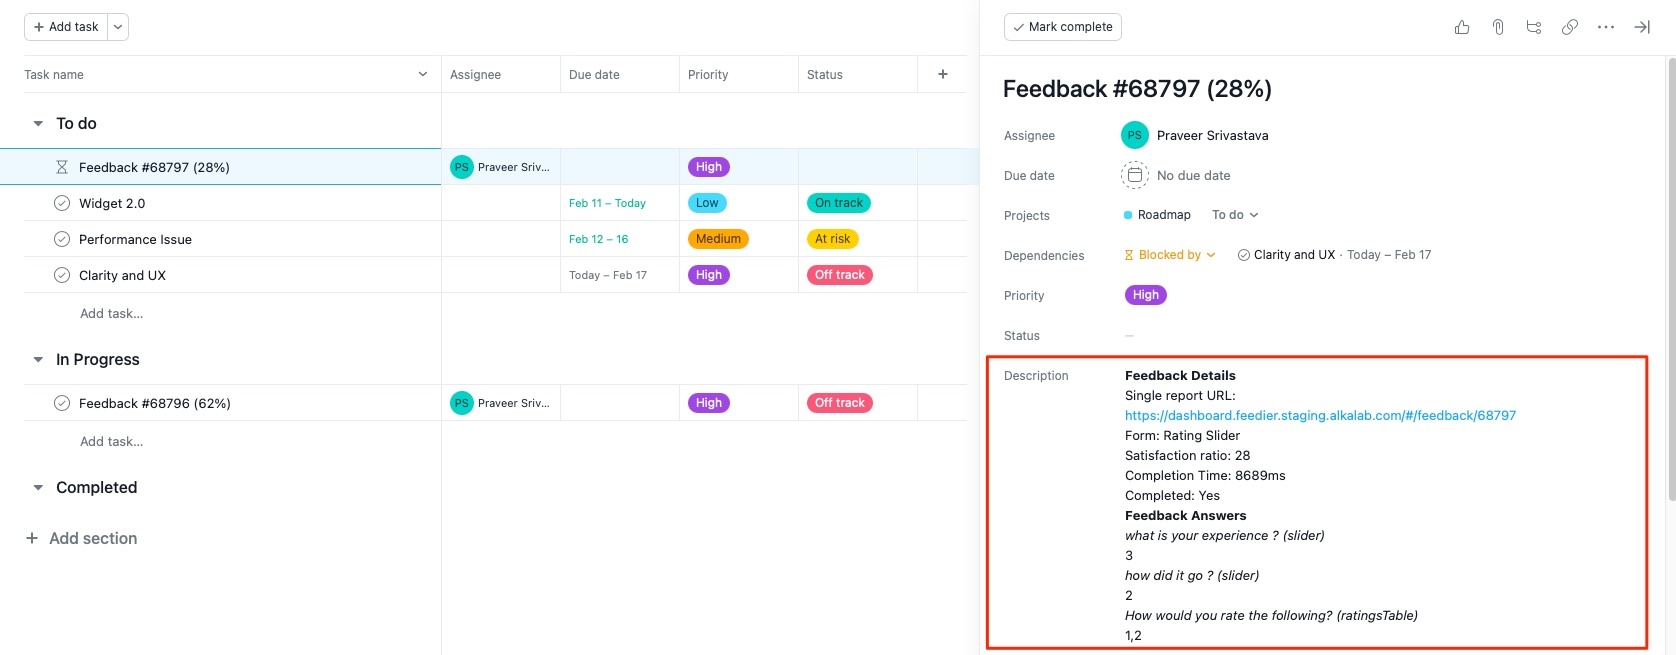The image size is (1676, 655).
Task: Click High priority tag on Clarity and UX row
Action: 709,275
